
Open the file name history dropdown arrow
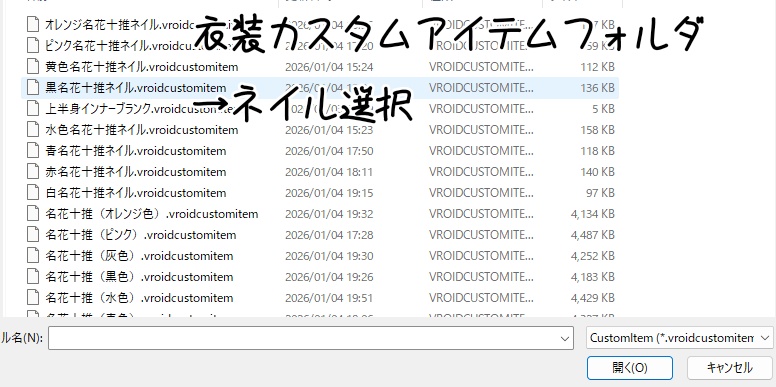pos(565,339)
